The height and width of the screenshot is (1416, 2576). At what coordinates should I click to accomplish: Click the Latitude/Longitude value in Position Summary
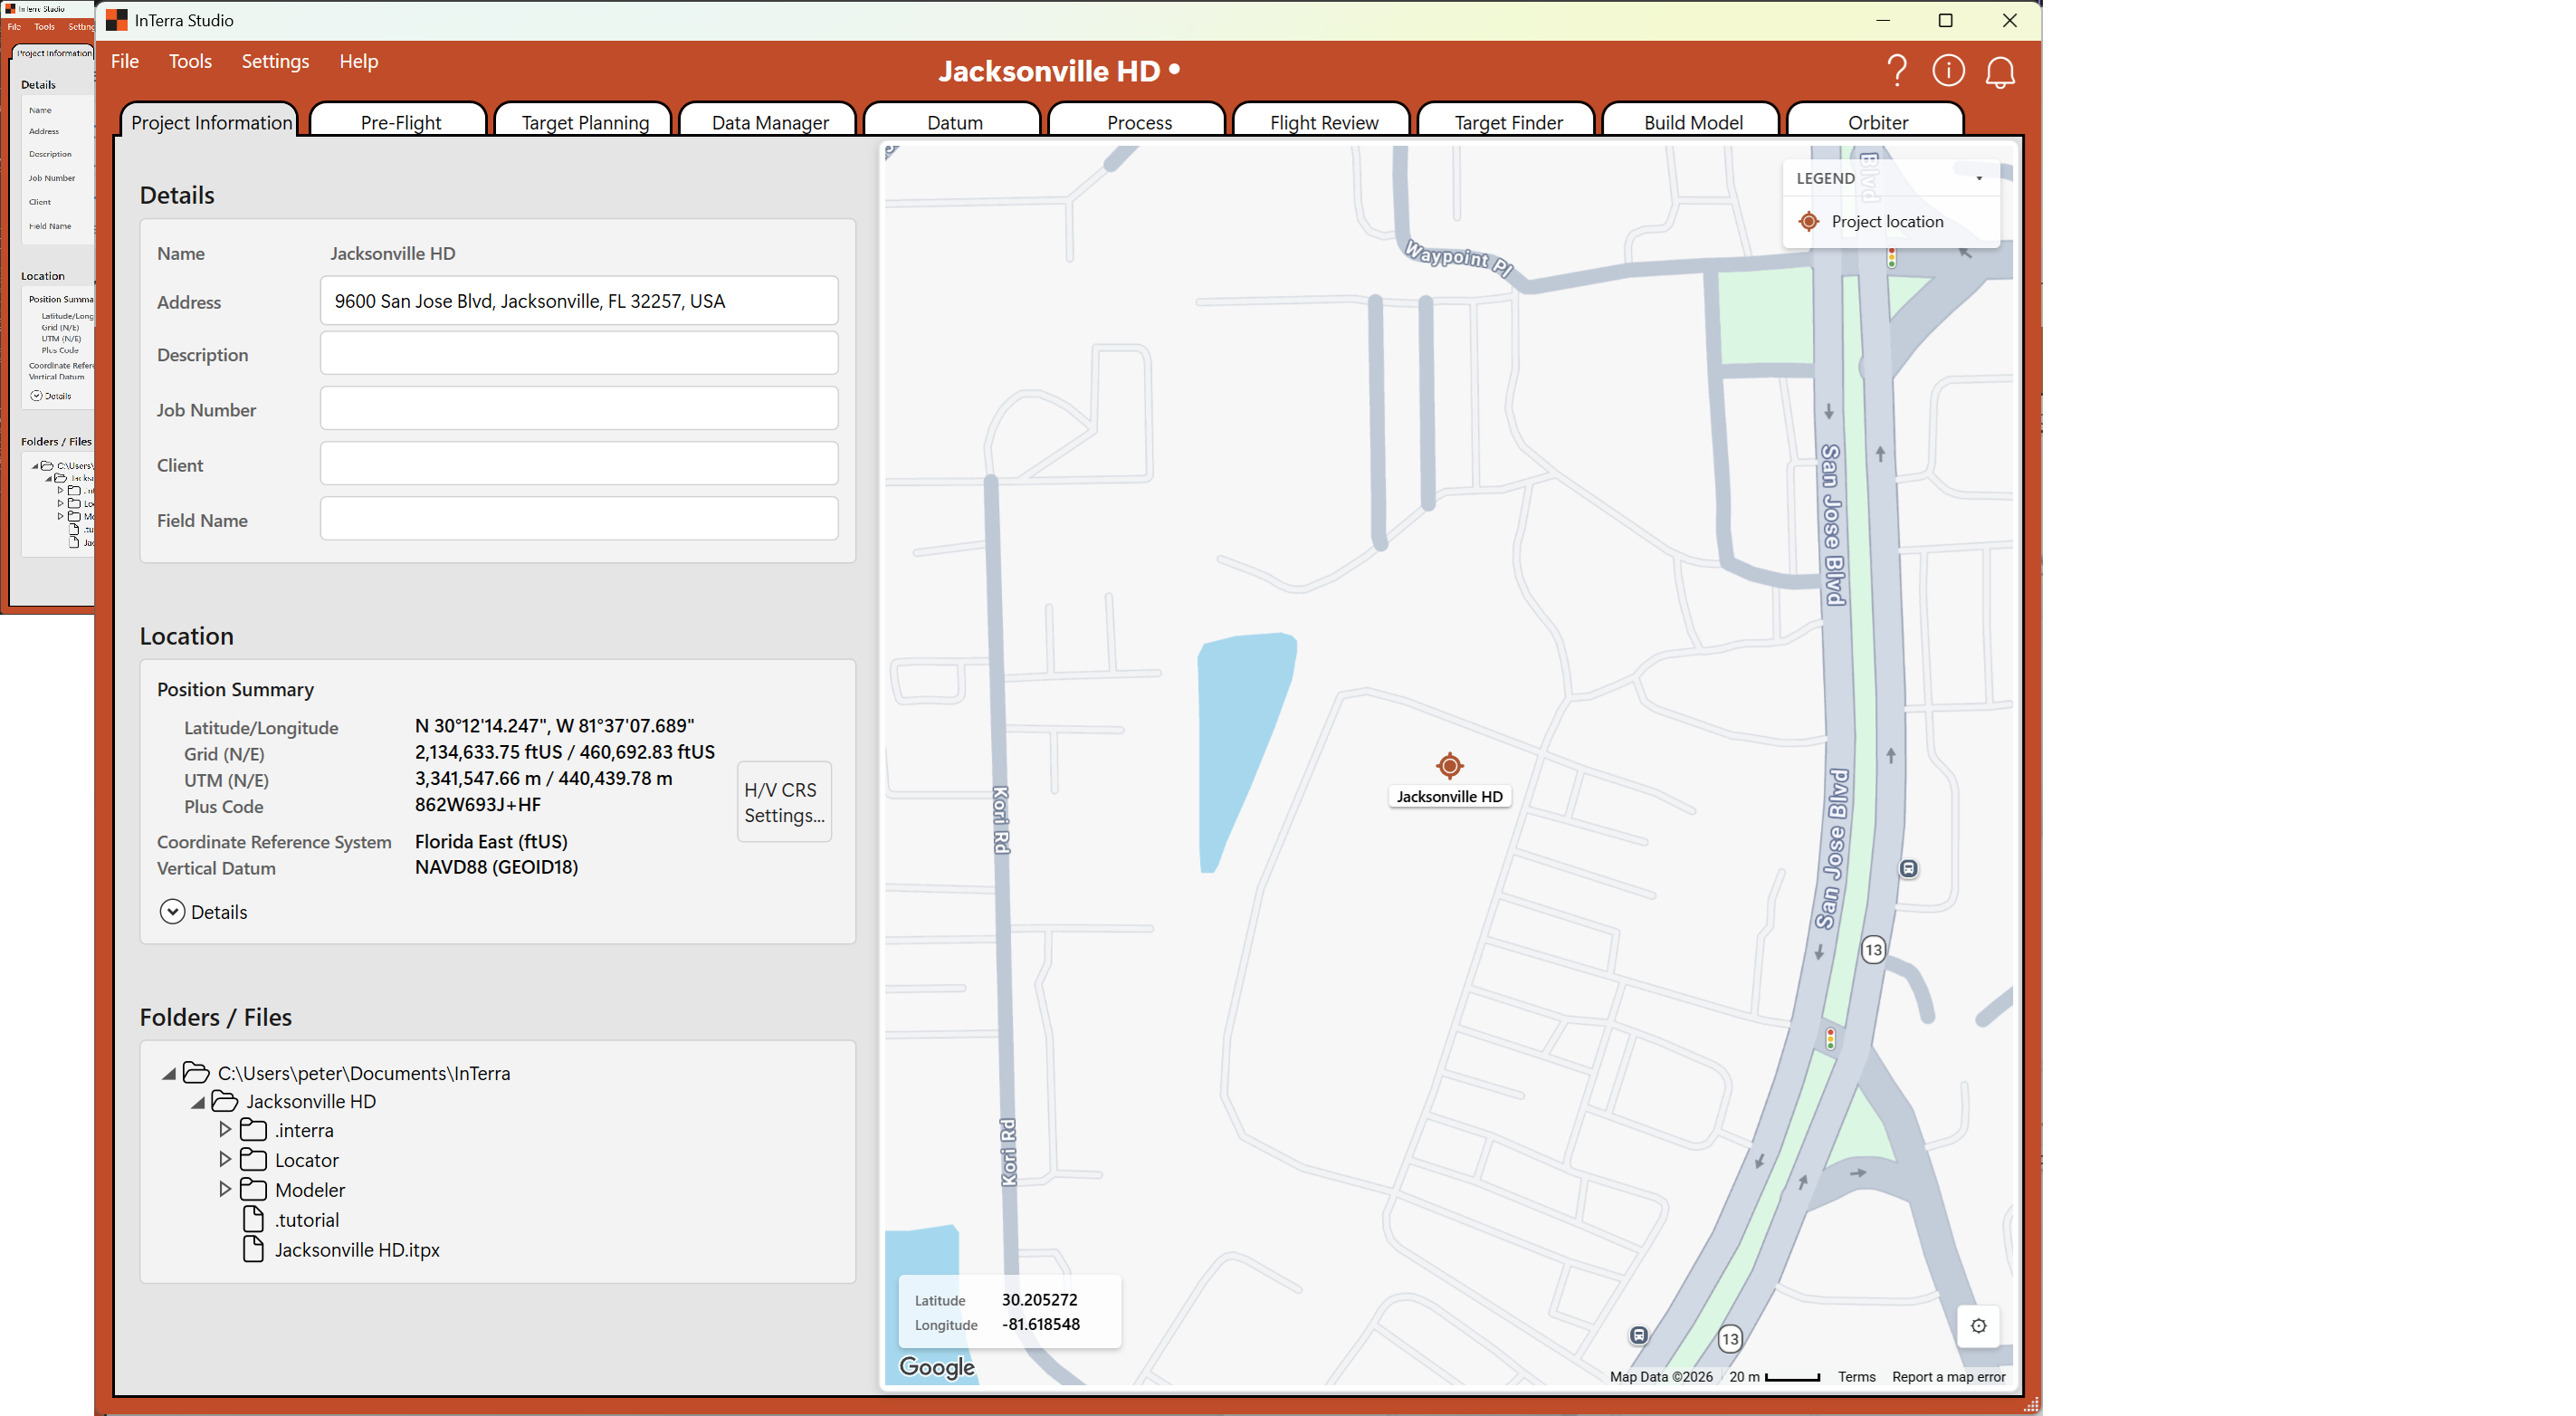tap(554, 726)
